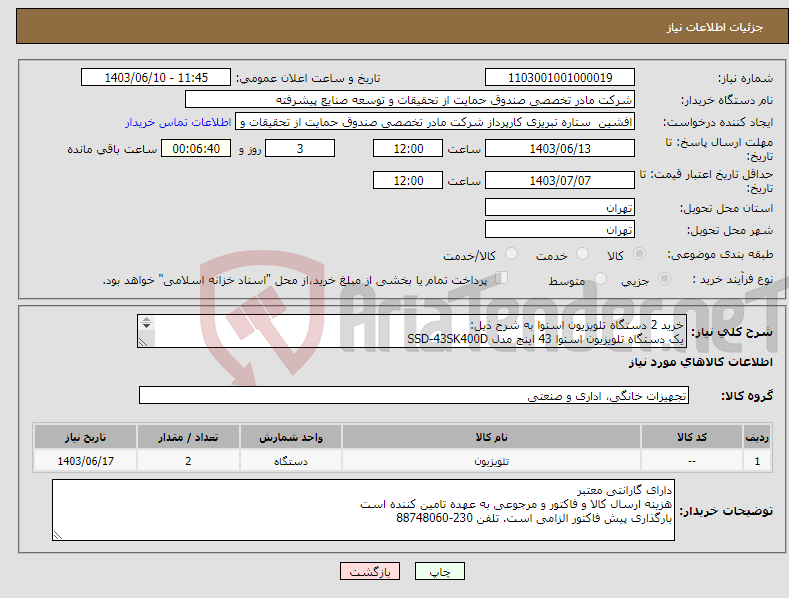The width and height of the screenshot is (789, 598).
Task: Click the شرح کلی نیاز label
Action: pyautogui.click(x=732, y=332)
